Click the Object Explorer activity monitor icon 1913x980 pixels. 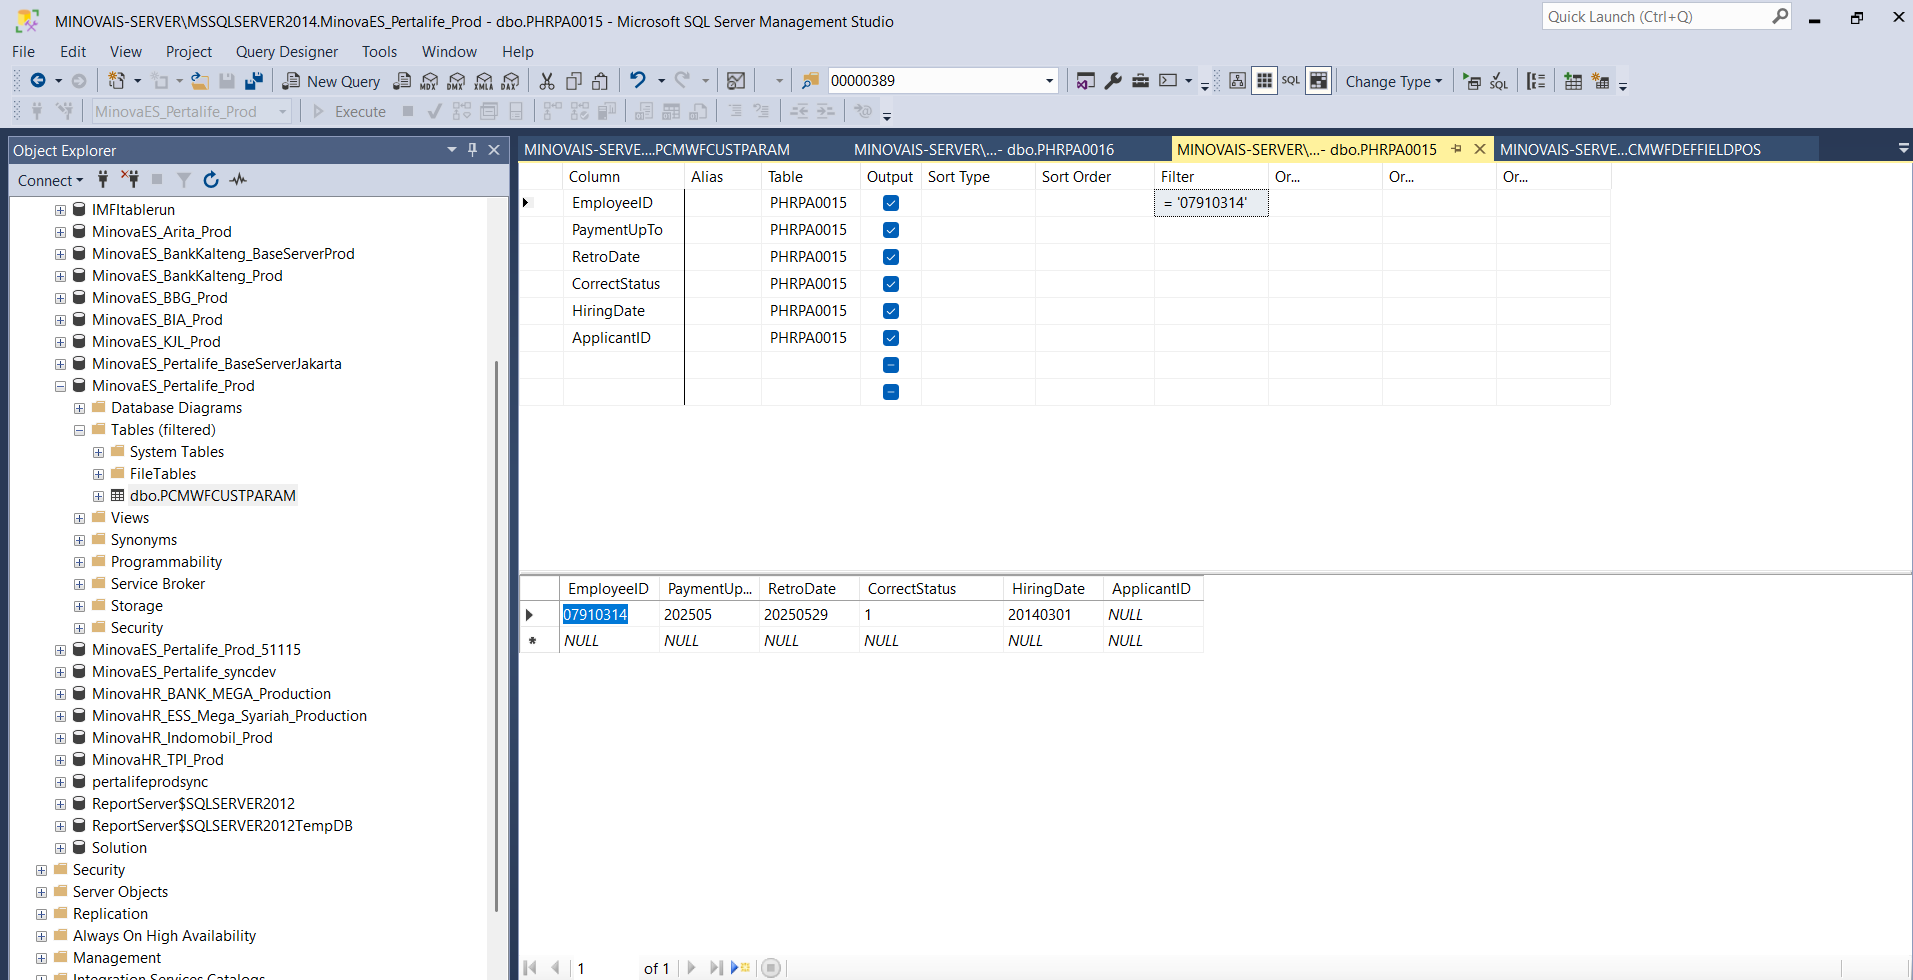(x=238, y=180)
